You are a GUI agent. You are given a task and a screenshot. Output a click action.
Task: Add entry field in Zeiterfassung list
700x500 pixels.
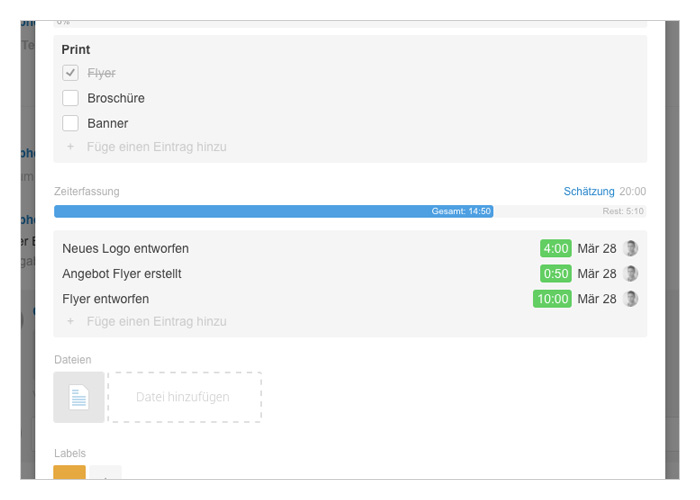[x=156, y=321]
